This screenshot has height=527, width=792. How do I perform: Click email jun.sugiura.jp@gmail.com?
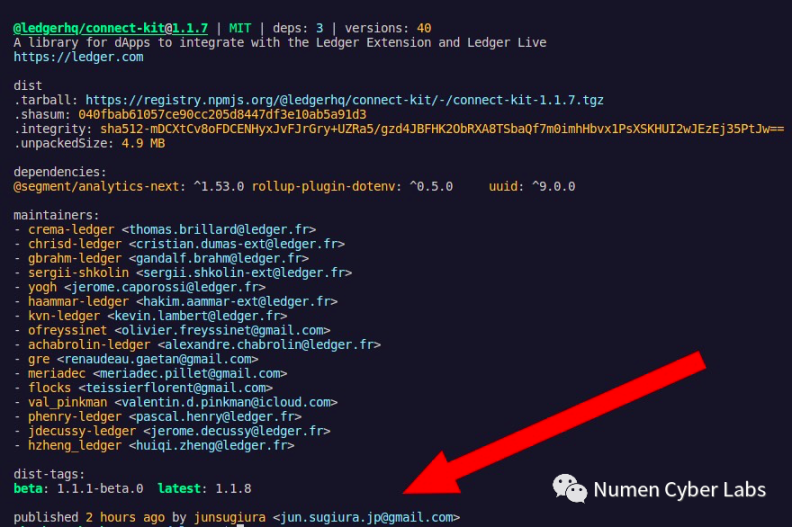pos(367,517)
